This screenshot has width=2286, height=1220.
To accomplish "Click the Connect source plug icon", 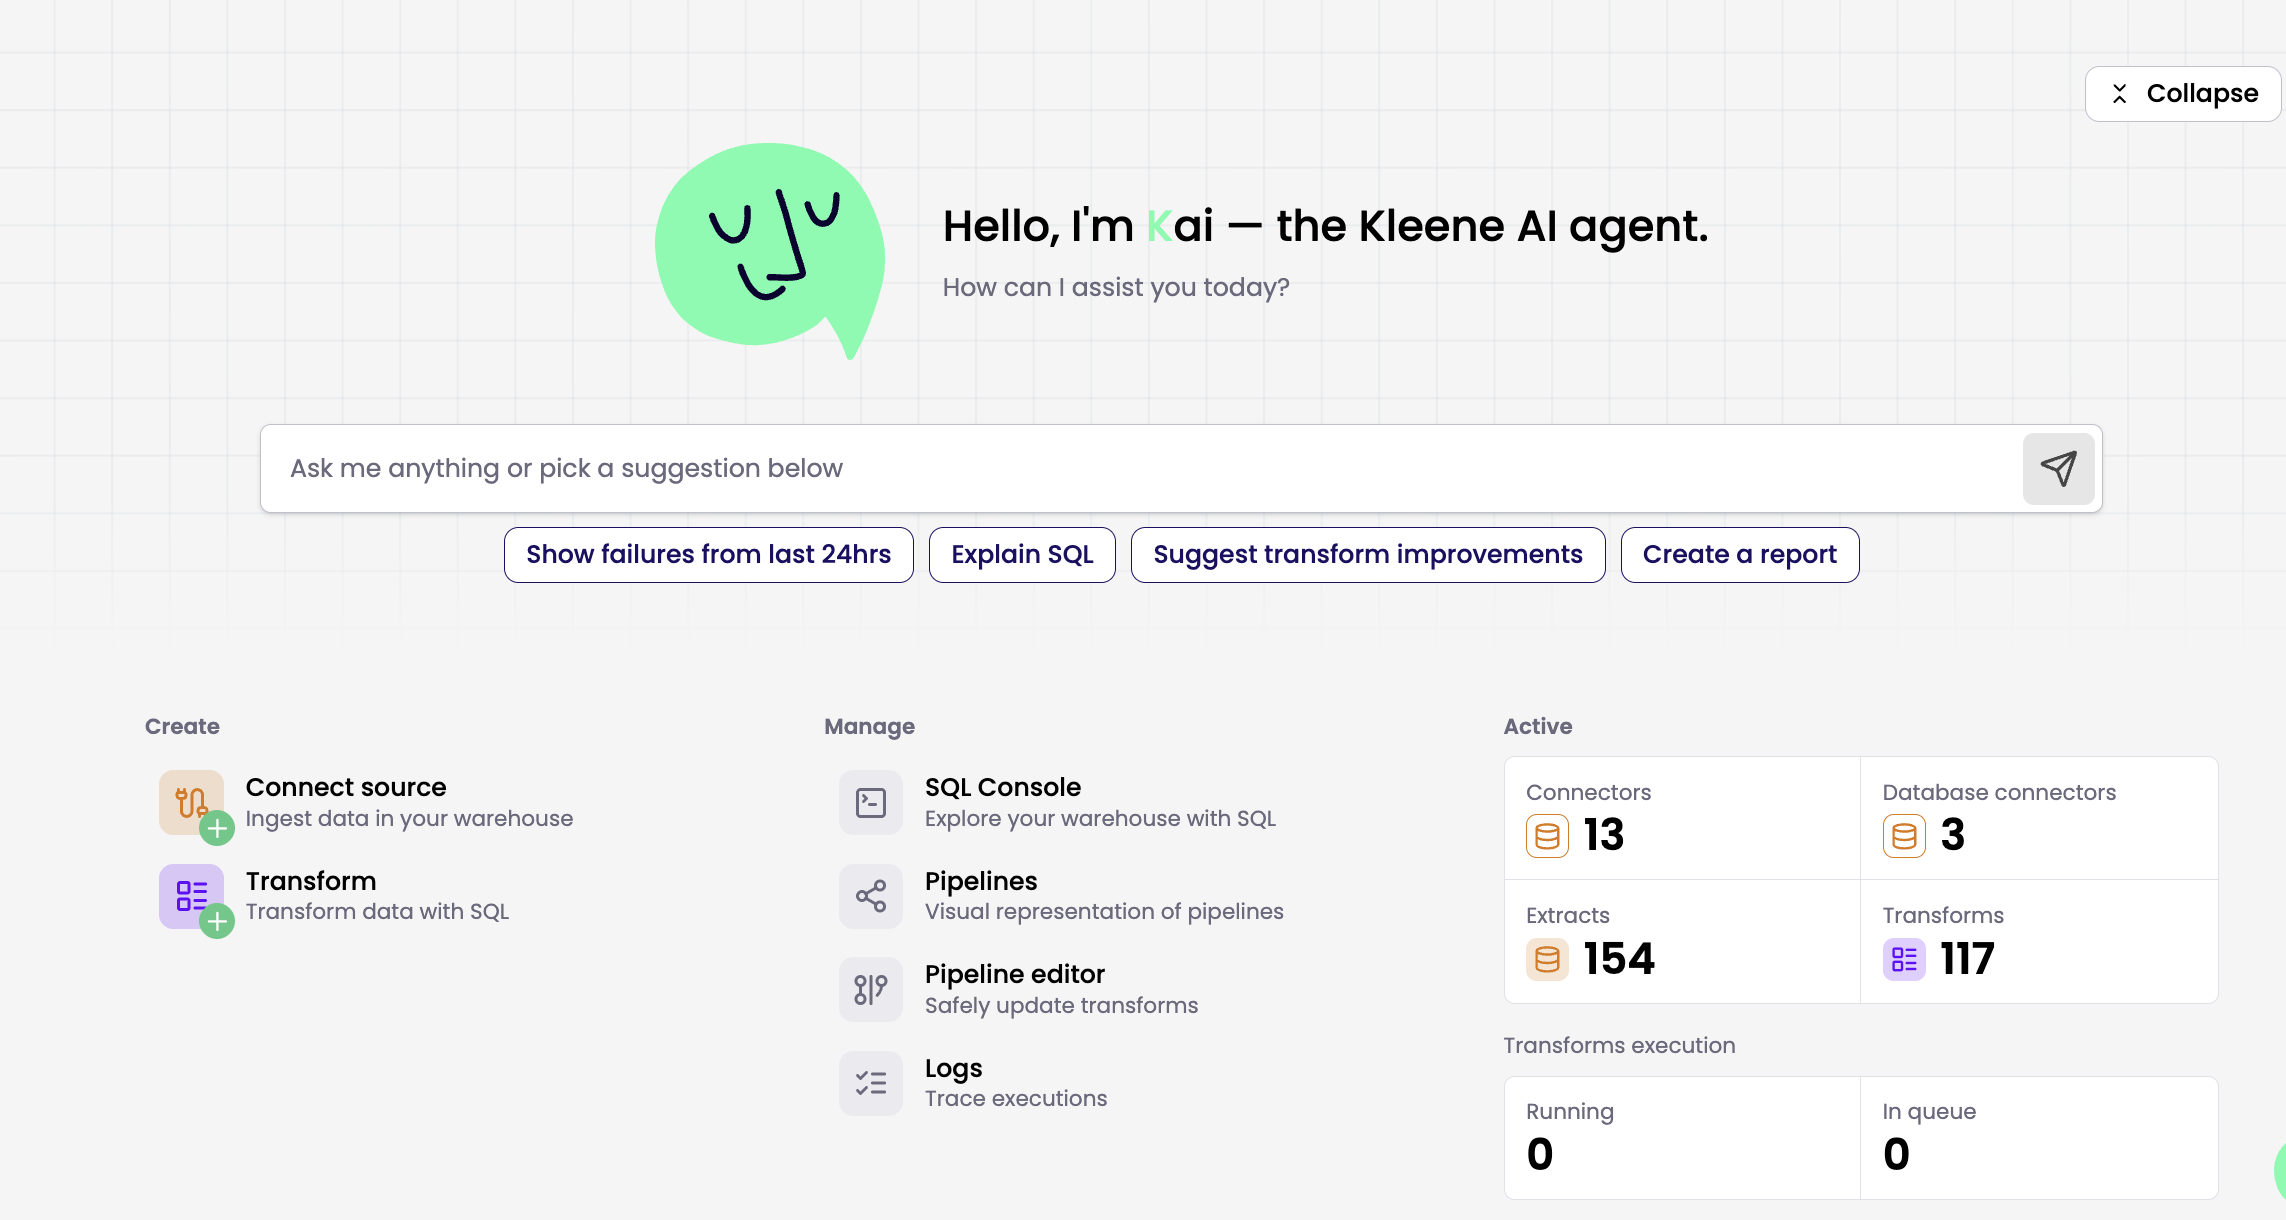I will pyautogui.click(x=192, y=803).
